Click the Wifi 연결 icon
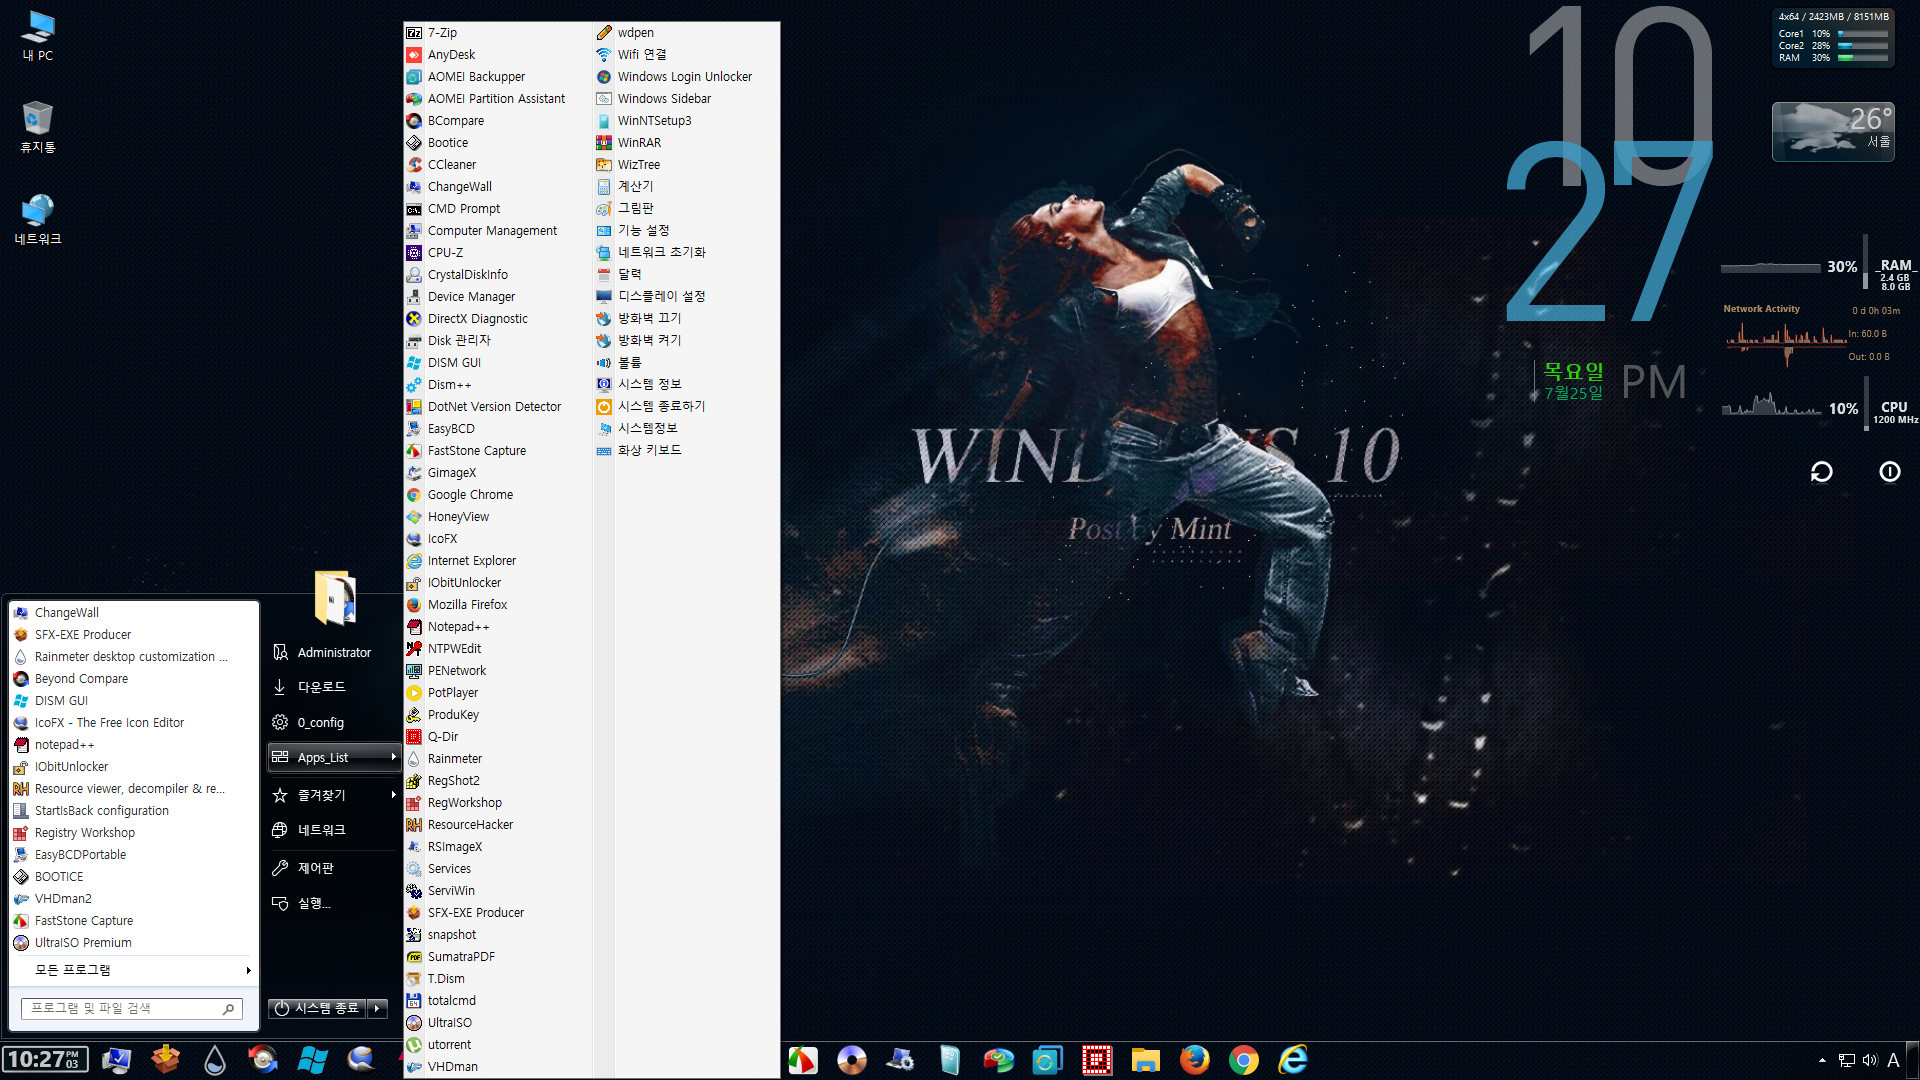This screenshot has height=1080, width=1920. (x=604, y=55)
